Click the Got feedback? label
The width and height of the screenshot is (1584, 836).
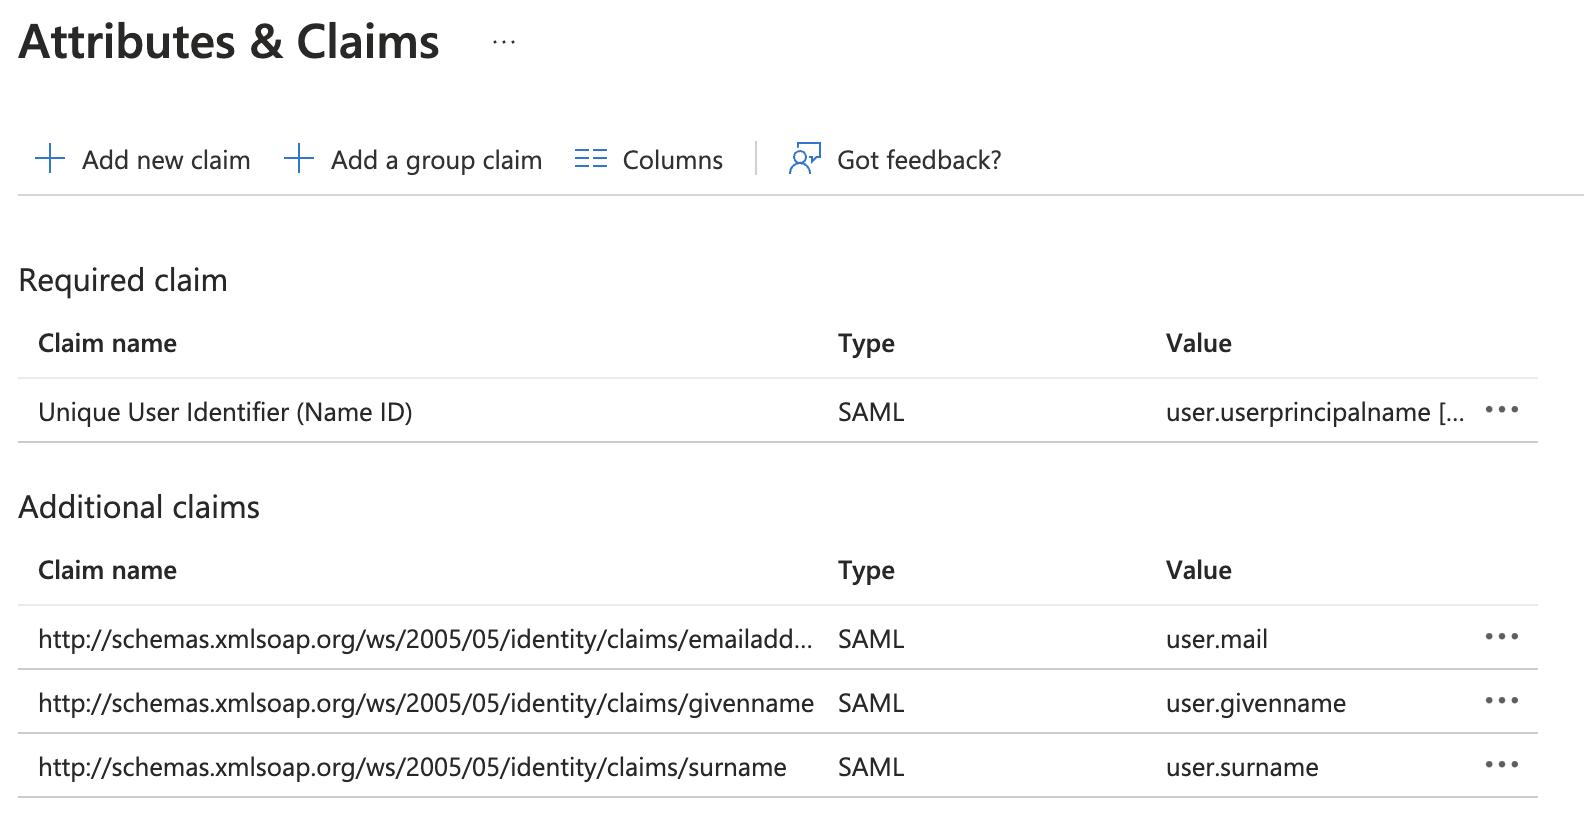click(919, 160)
